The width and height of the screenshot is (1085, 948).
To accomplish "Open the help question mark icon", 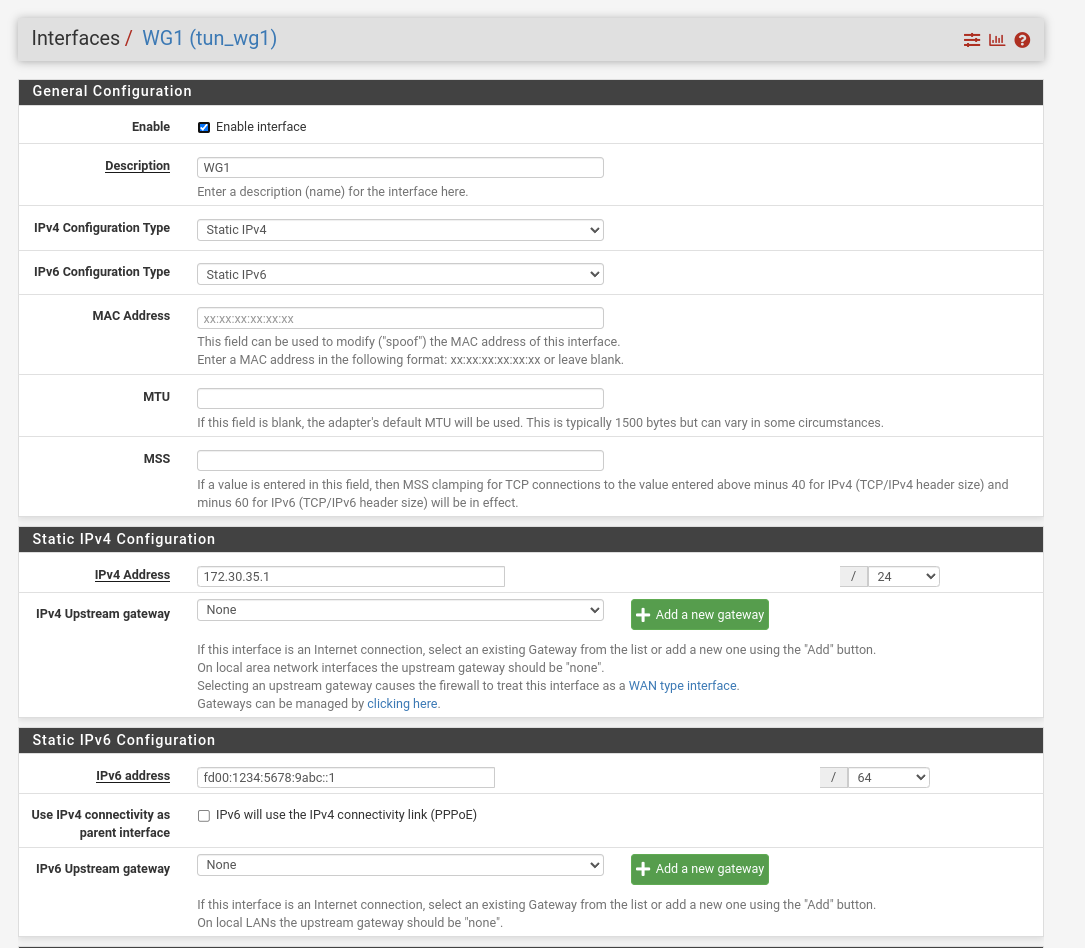I will 1021,40.
